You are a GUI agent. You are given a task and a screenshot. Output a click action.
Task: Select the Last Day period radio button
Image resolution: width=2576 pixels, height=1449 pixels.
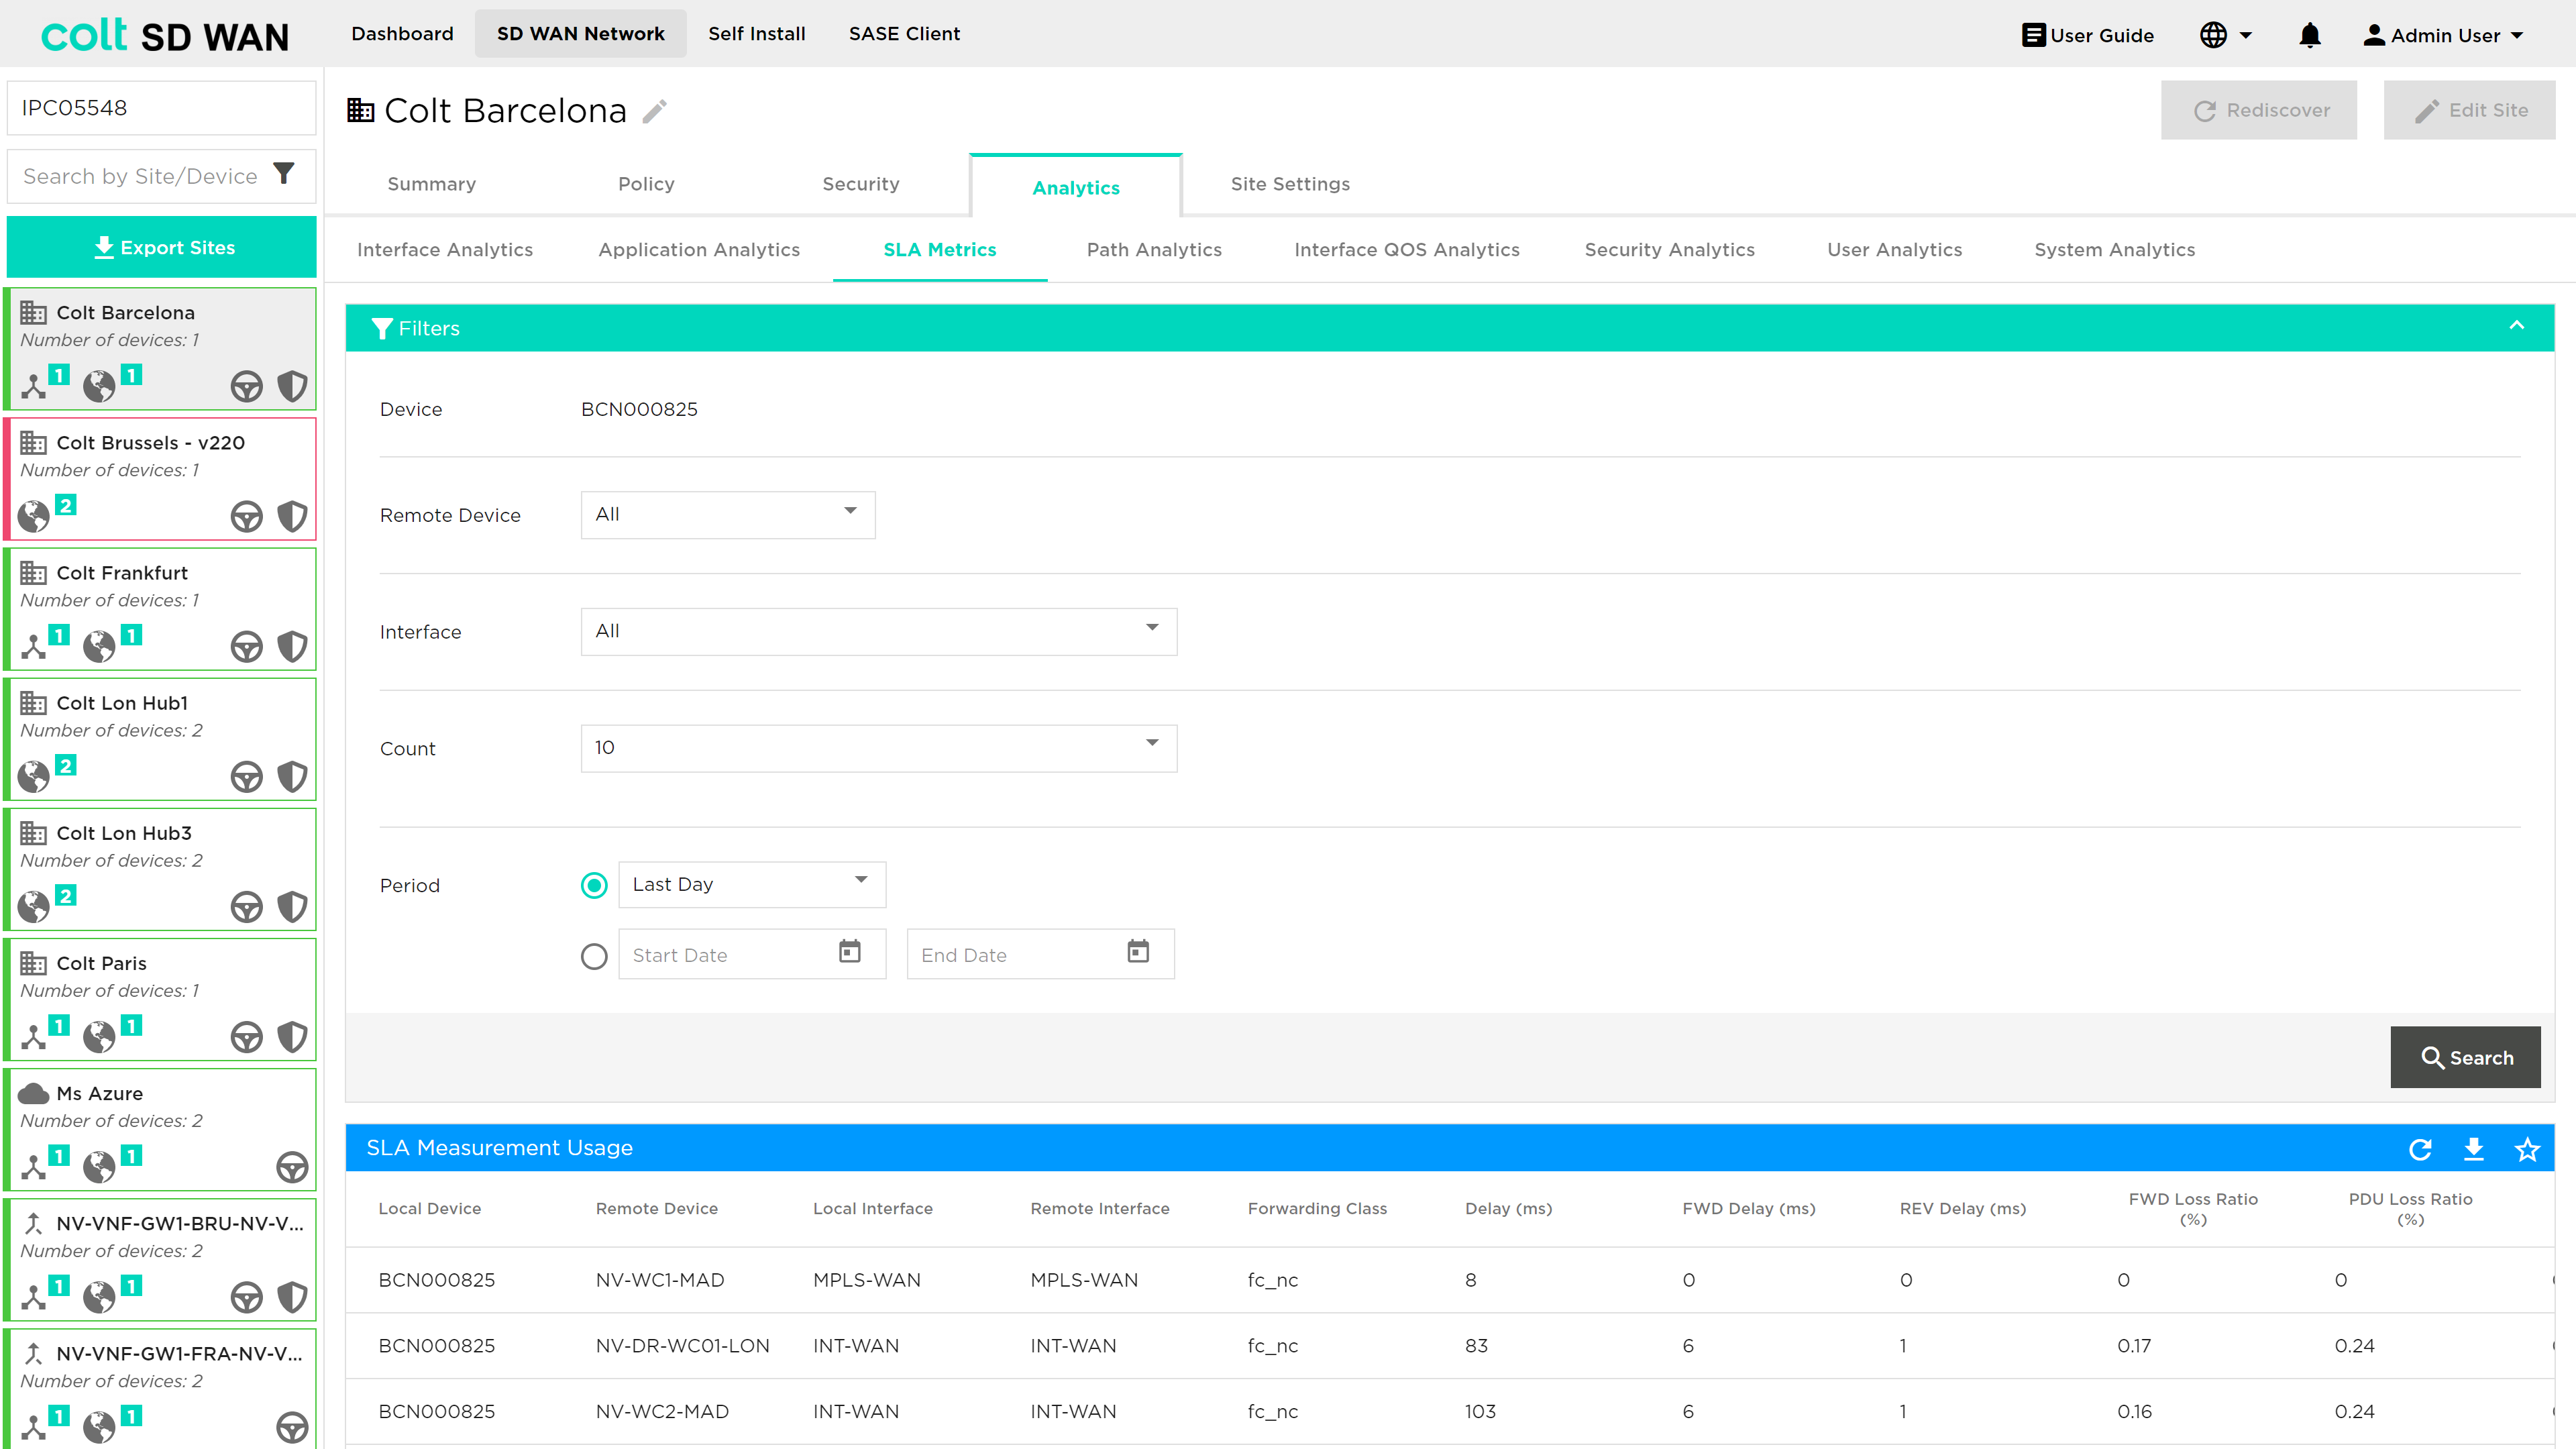point(594,885)
